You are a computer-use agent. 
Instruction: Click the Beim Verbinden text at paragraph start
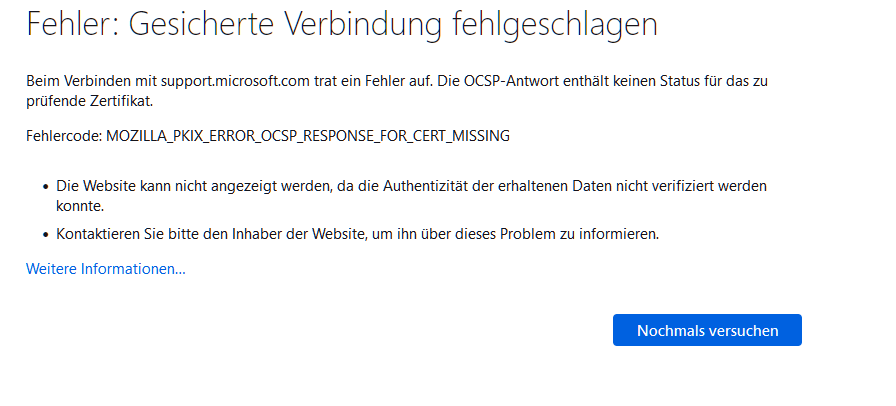[x=71, y=81]
